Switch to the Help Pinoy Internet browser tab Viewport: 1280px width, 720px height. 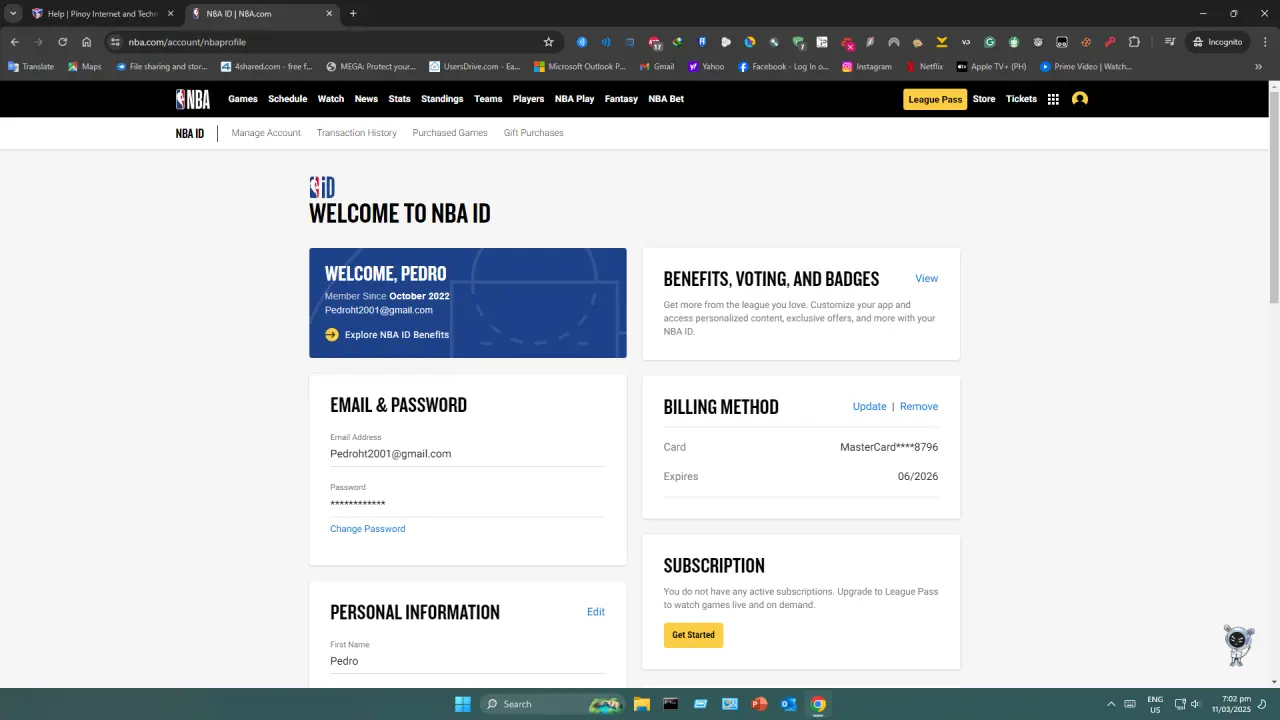[104, 14]
